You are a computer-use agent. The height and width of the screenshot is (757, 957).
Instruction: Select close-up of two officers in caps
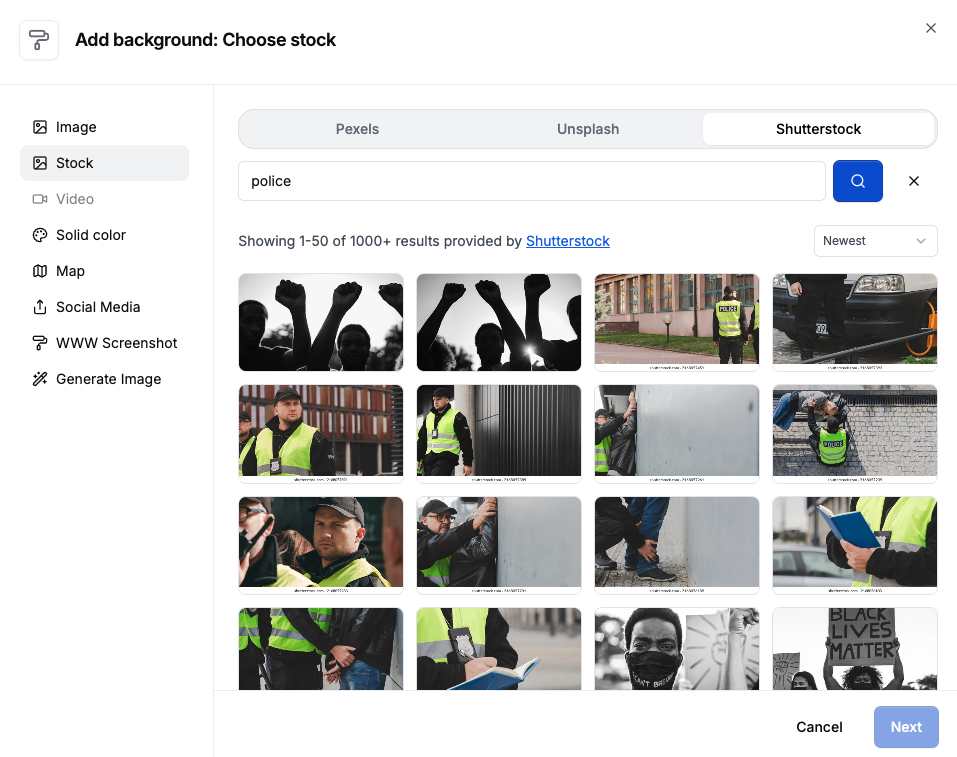(321, 545)
